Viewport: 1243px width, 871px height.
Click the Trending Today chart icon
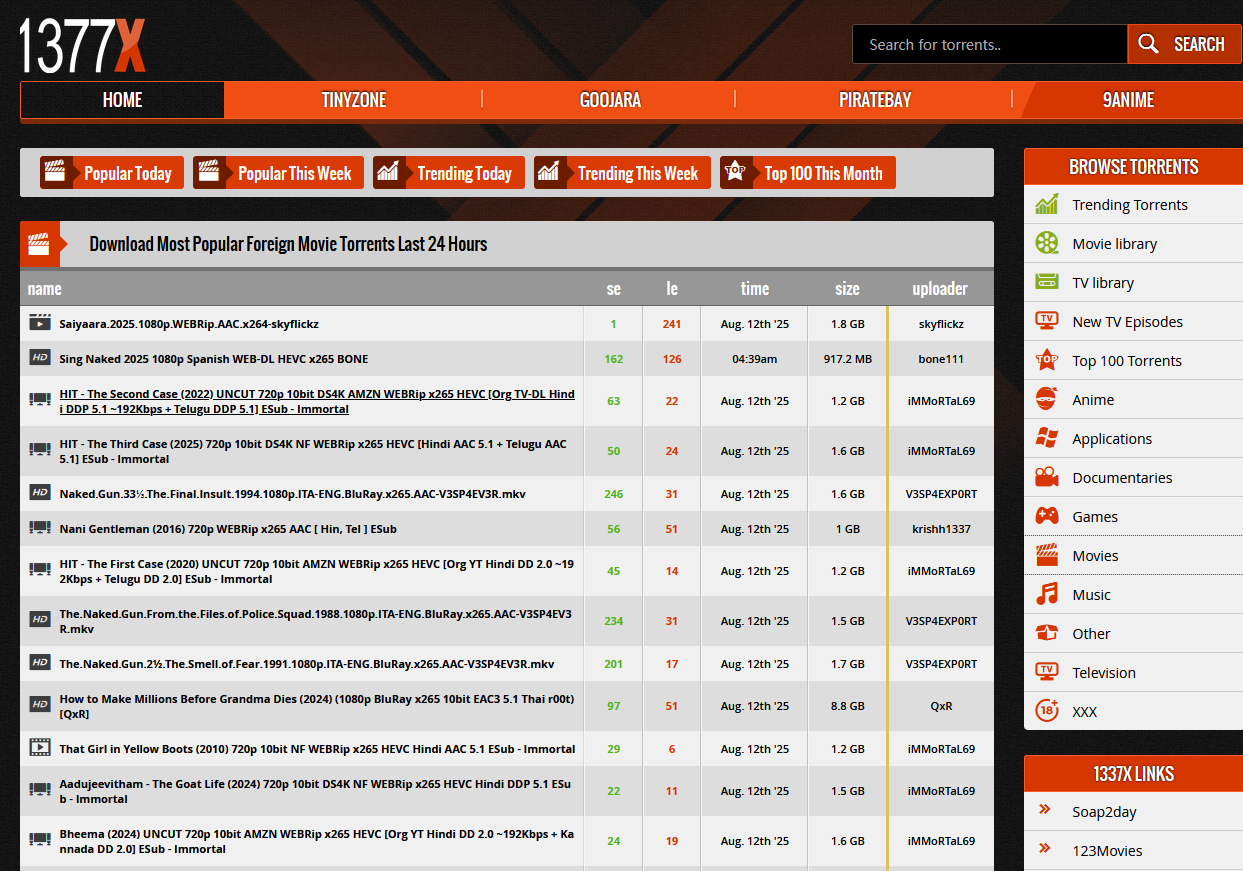(388, 173)
